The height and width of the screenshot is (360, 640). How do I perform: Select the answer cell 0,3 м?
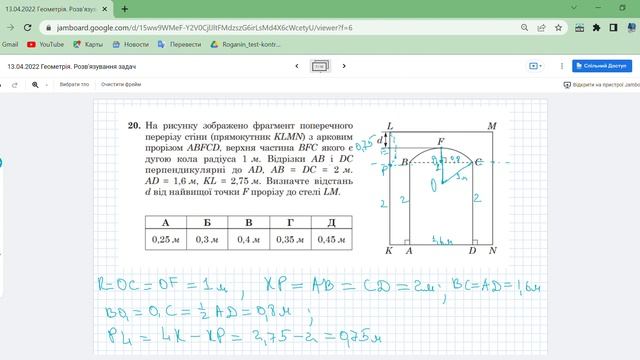207,239
